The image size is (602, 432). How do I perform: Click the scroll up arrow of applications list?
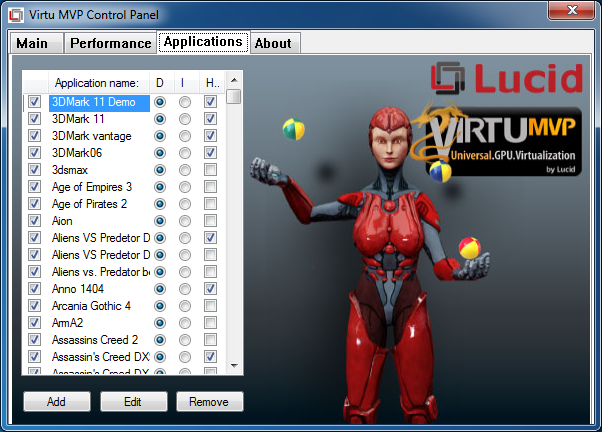[233, 81]
